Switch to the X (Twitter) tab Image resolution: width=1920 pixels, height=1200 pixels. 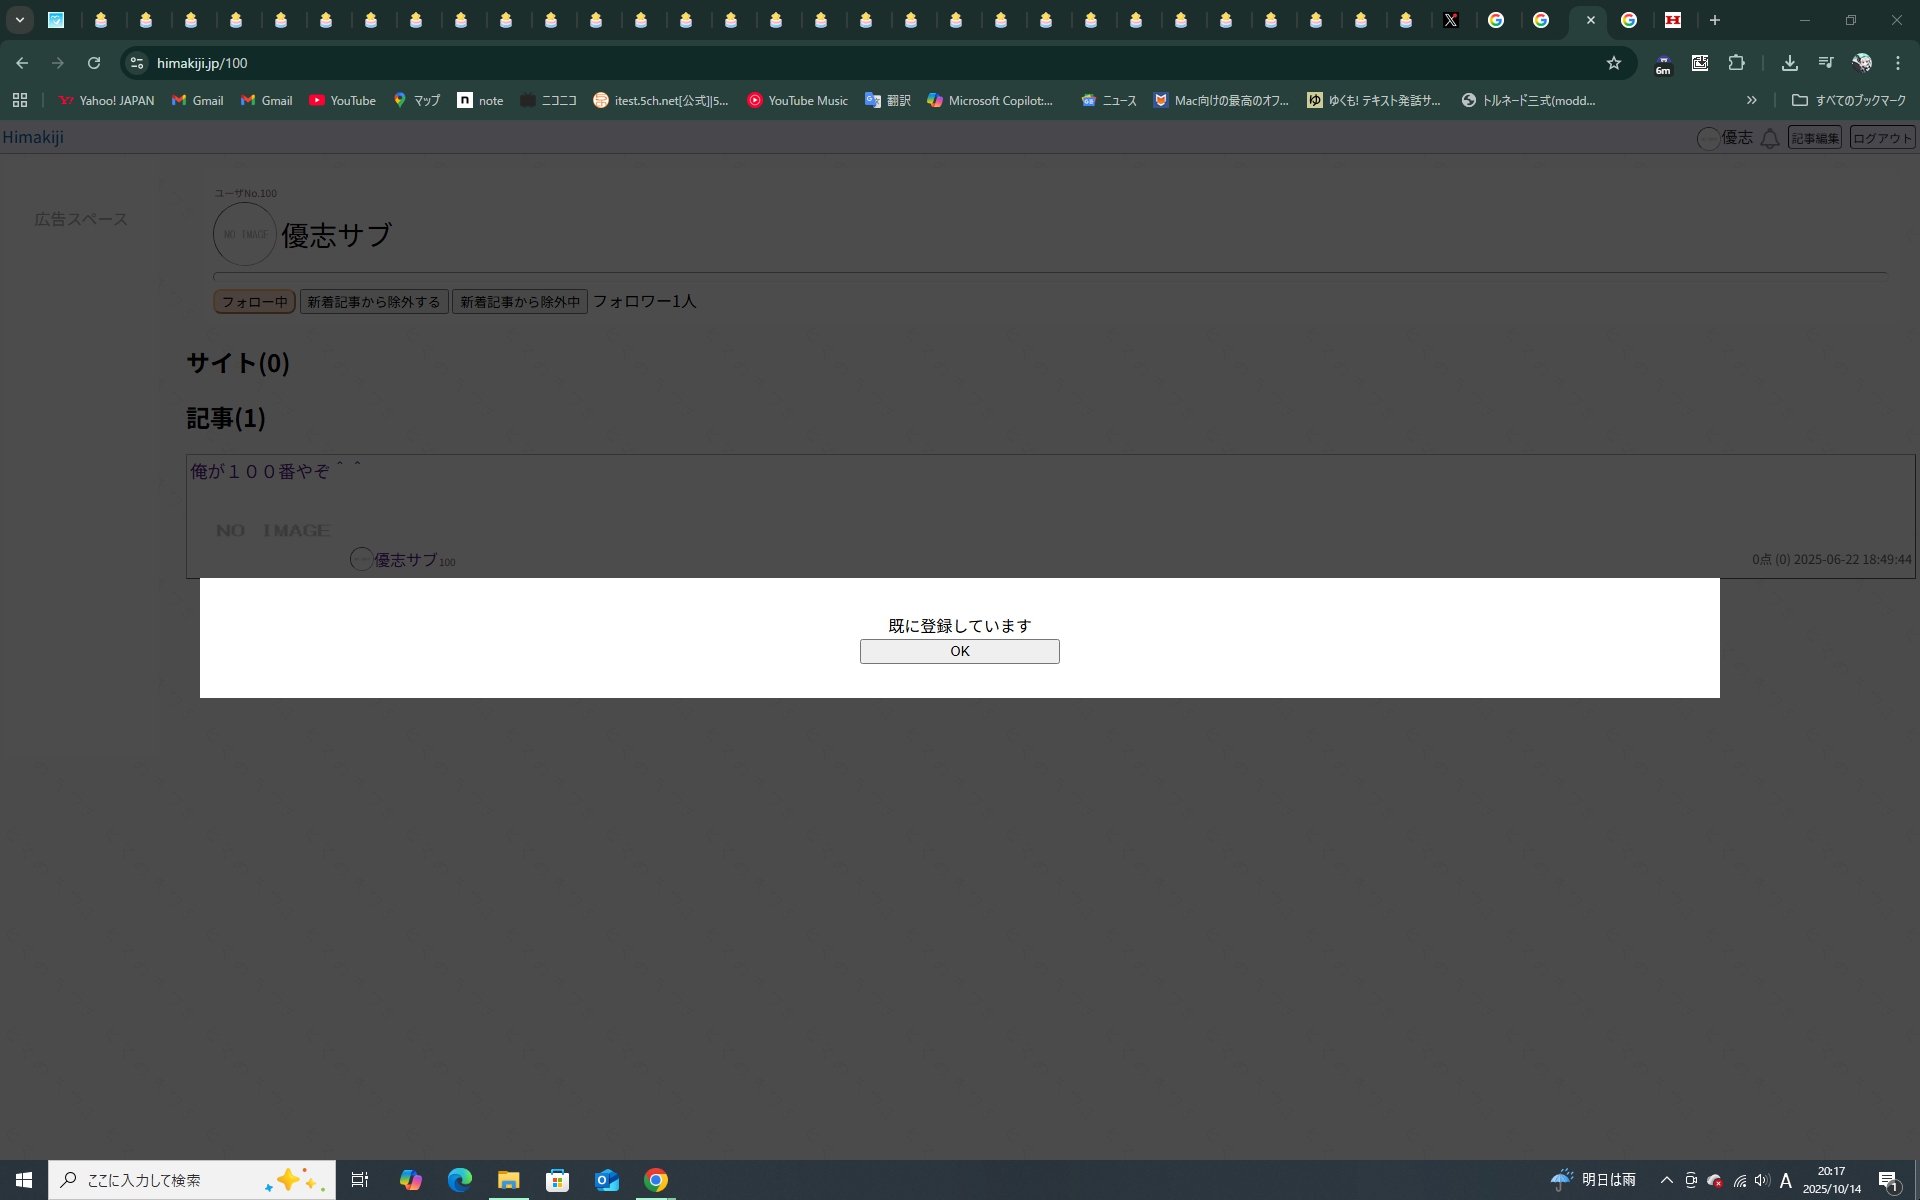pos(1451,20)
